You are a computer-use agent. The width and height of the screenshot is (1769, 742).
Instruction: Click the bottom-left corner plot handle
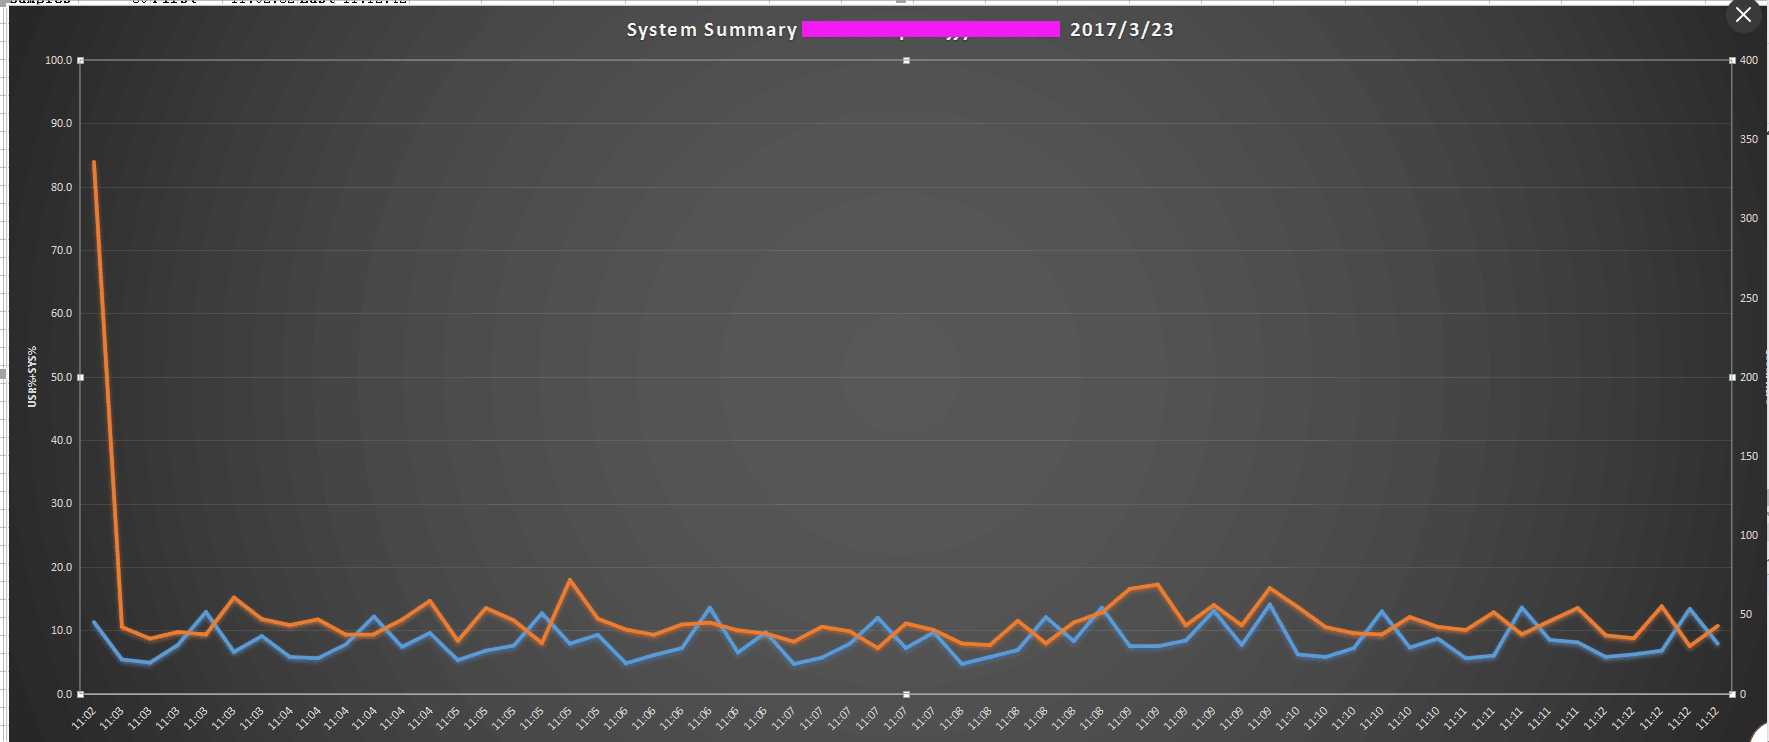(81, 694)
